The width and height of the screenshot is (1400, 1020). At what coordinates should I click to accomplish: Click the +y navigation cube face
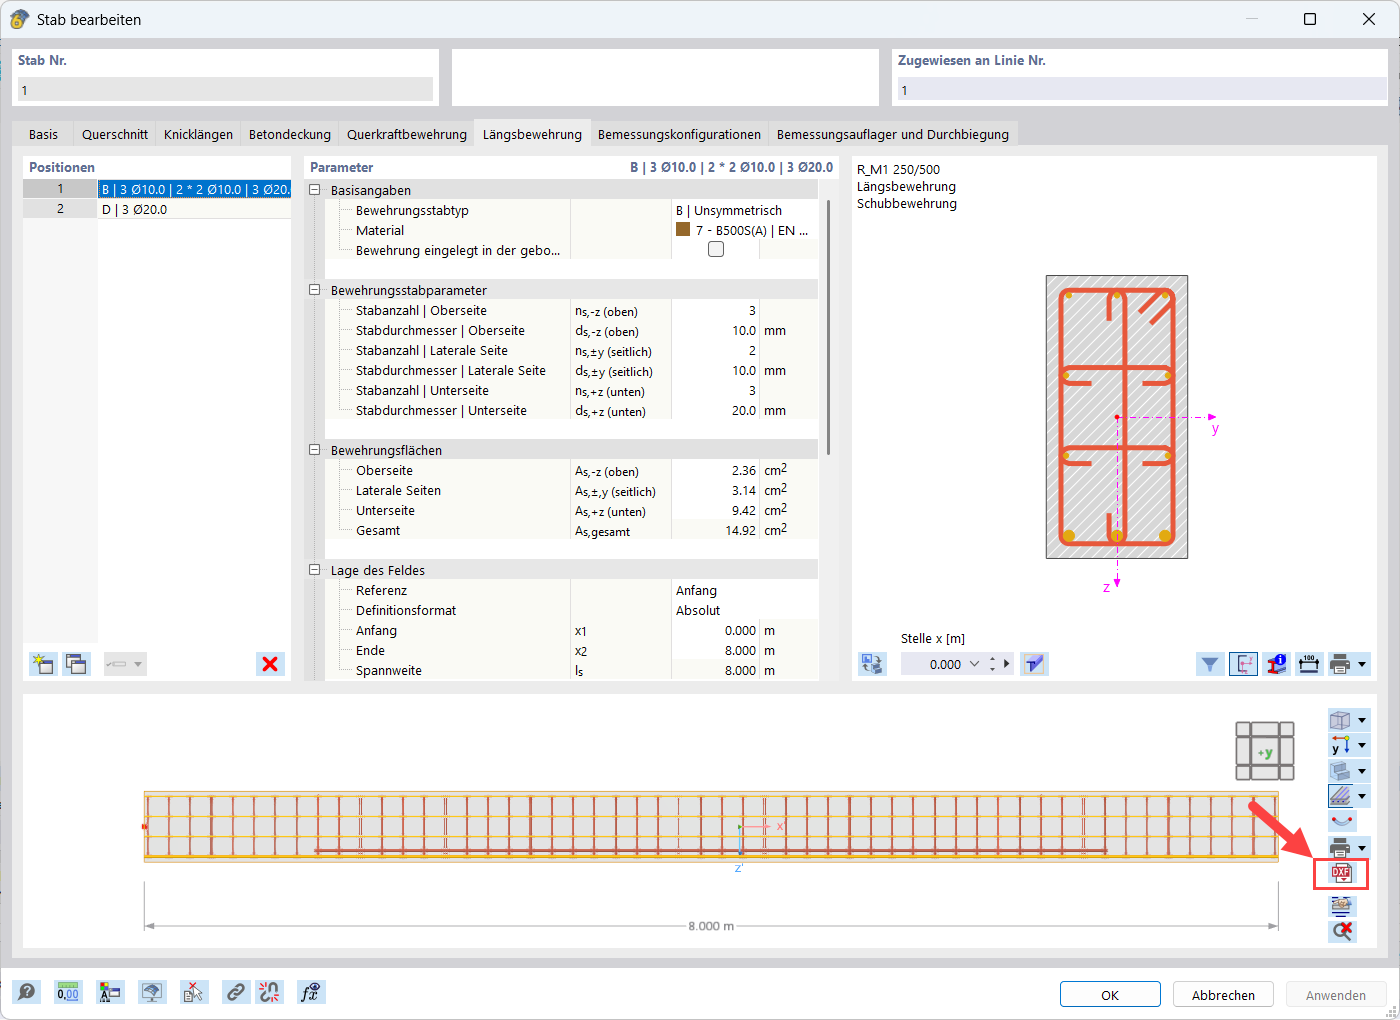[x=1265, y=752]
